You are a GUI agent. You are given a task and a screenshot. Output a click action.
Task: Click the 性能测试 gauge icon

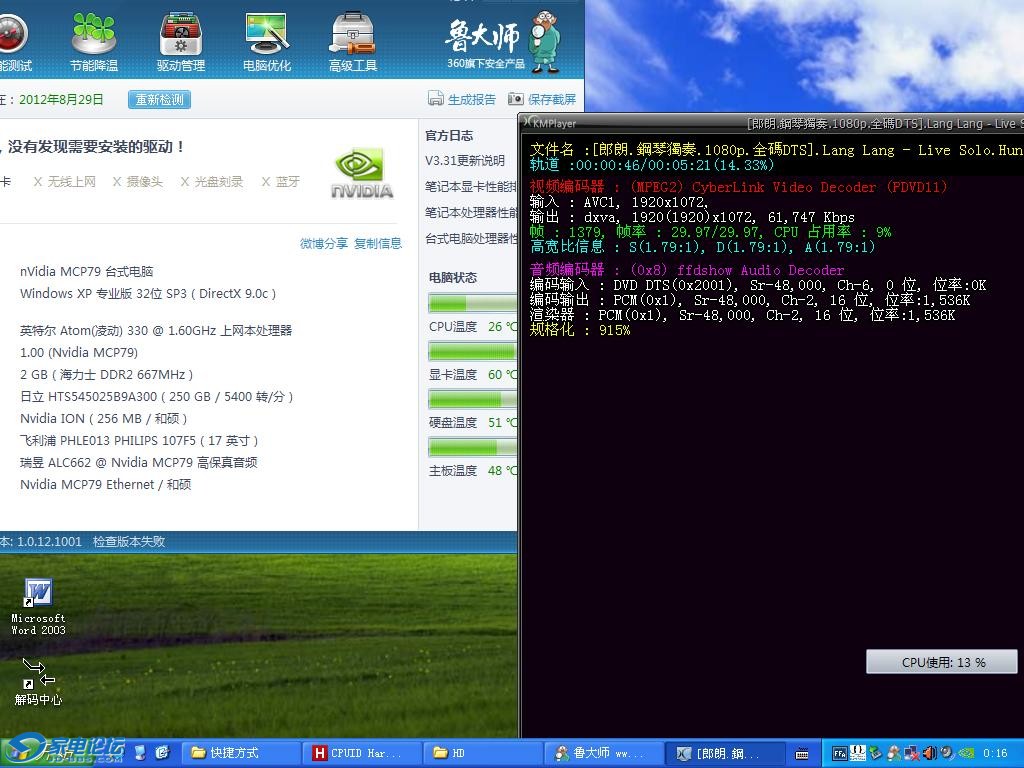click(x=12, y=35)
